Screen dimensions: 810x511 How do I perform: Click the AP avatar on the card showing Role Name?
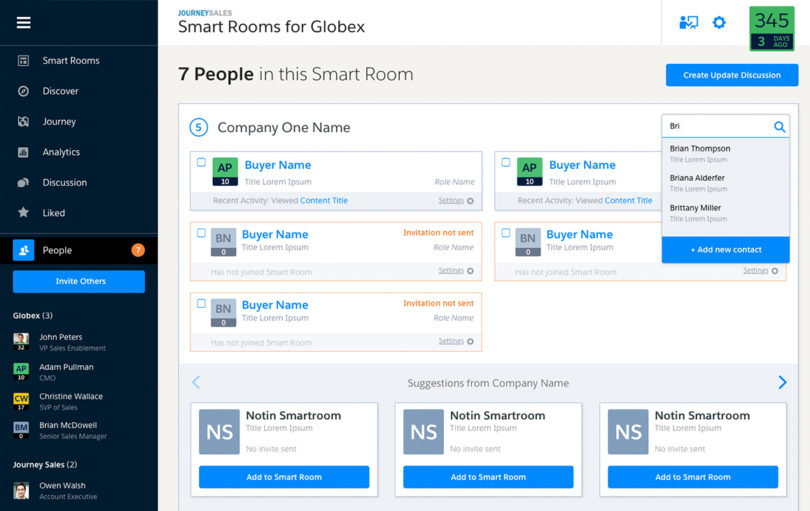click(225, 172)
